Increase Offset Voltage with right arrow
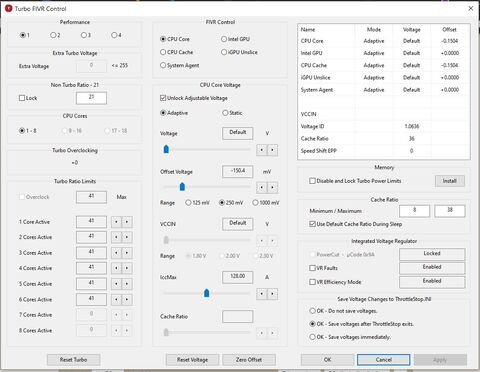480x372 pixels. point(272,187)
